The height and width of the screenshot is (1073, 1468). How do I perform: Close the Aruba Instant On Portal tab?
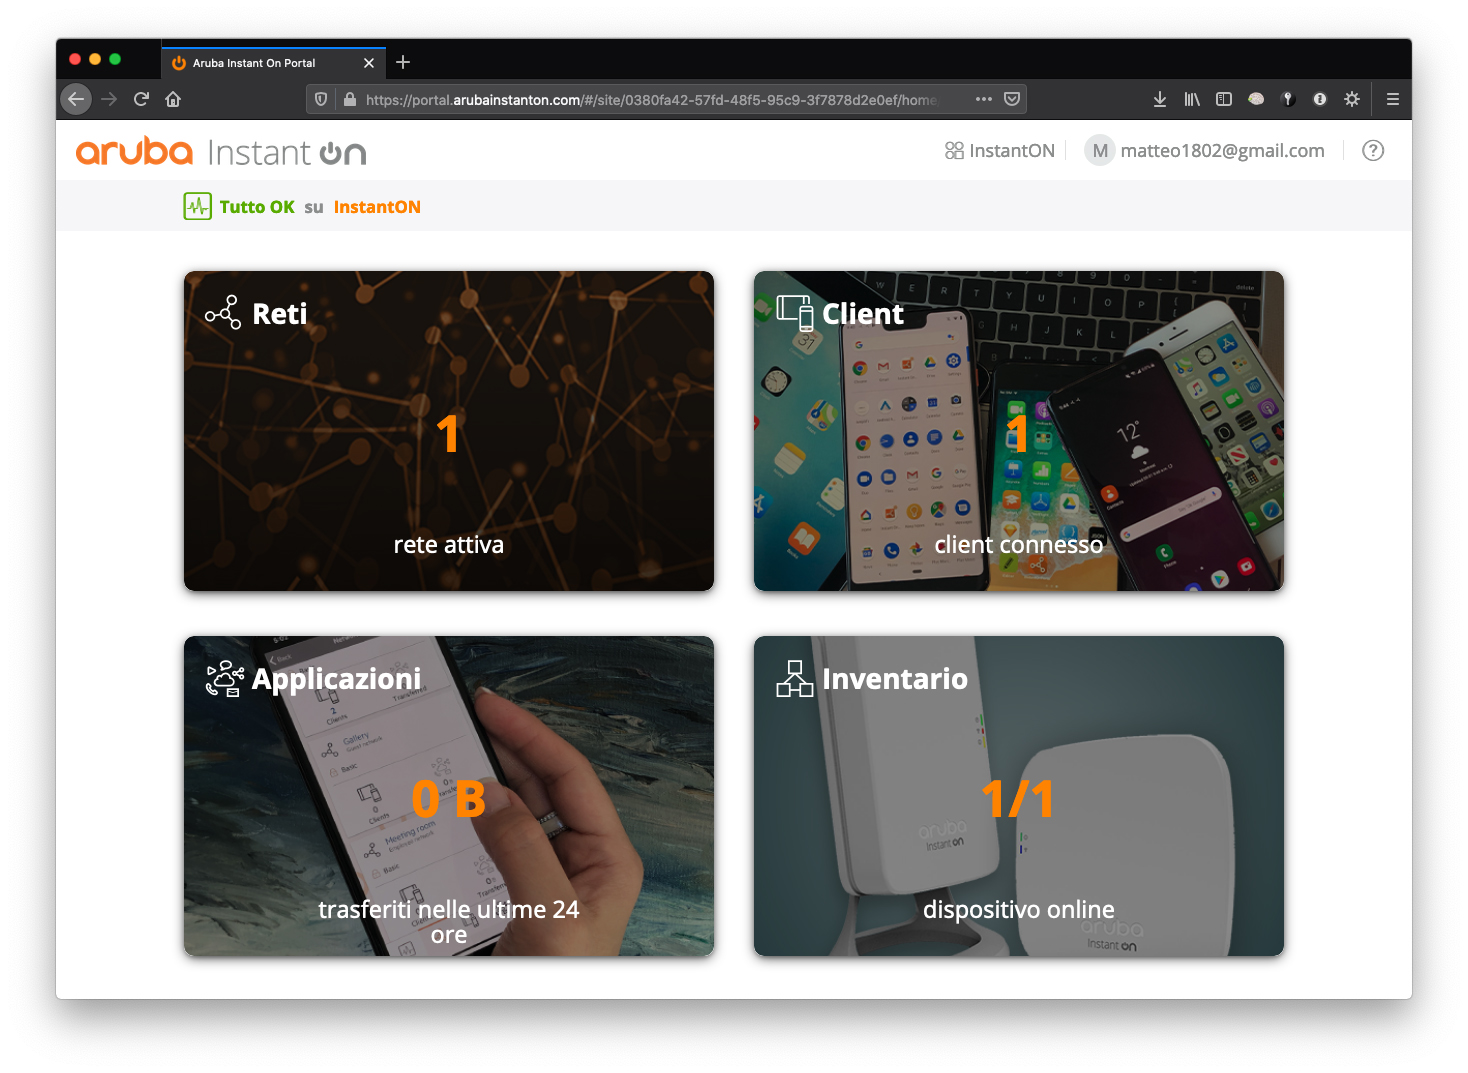pyautogui.click(x=369, y=63)
